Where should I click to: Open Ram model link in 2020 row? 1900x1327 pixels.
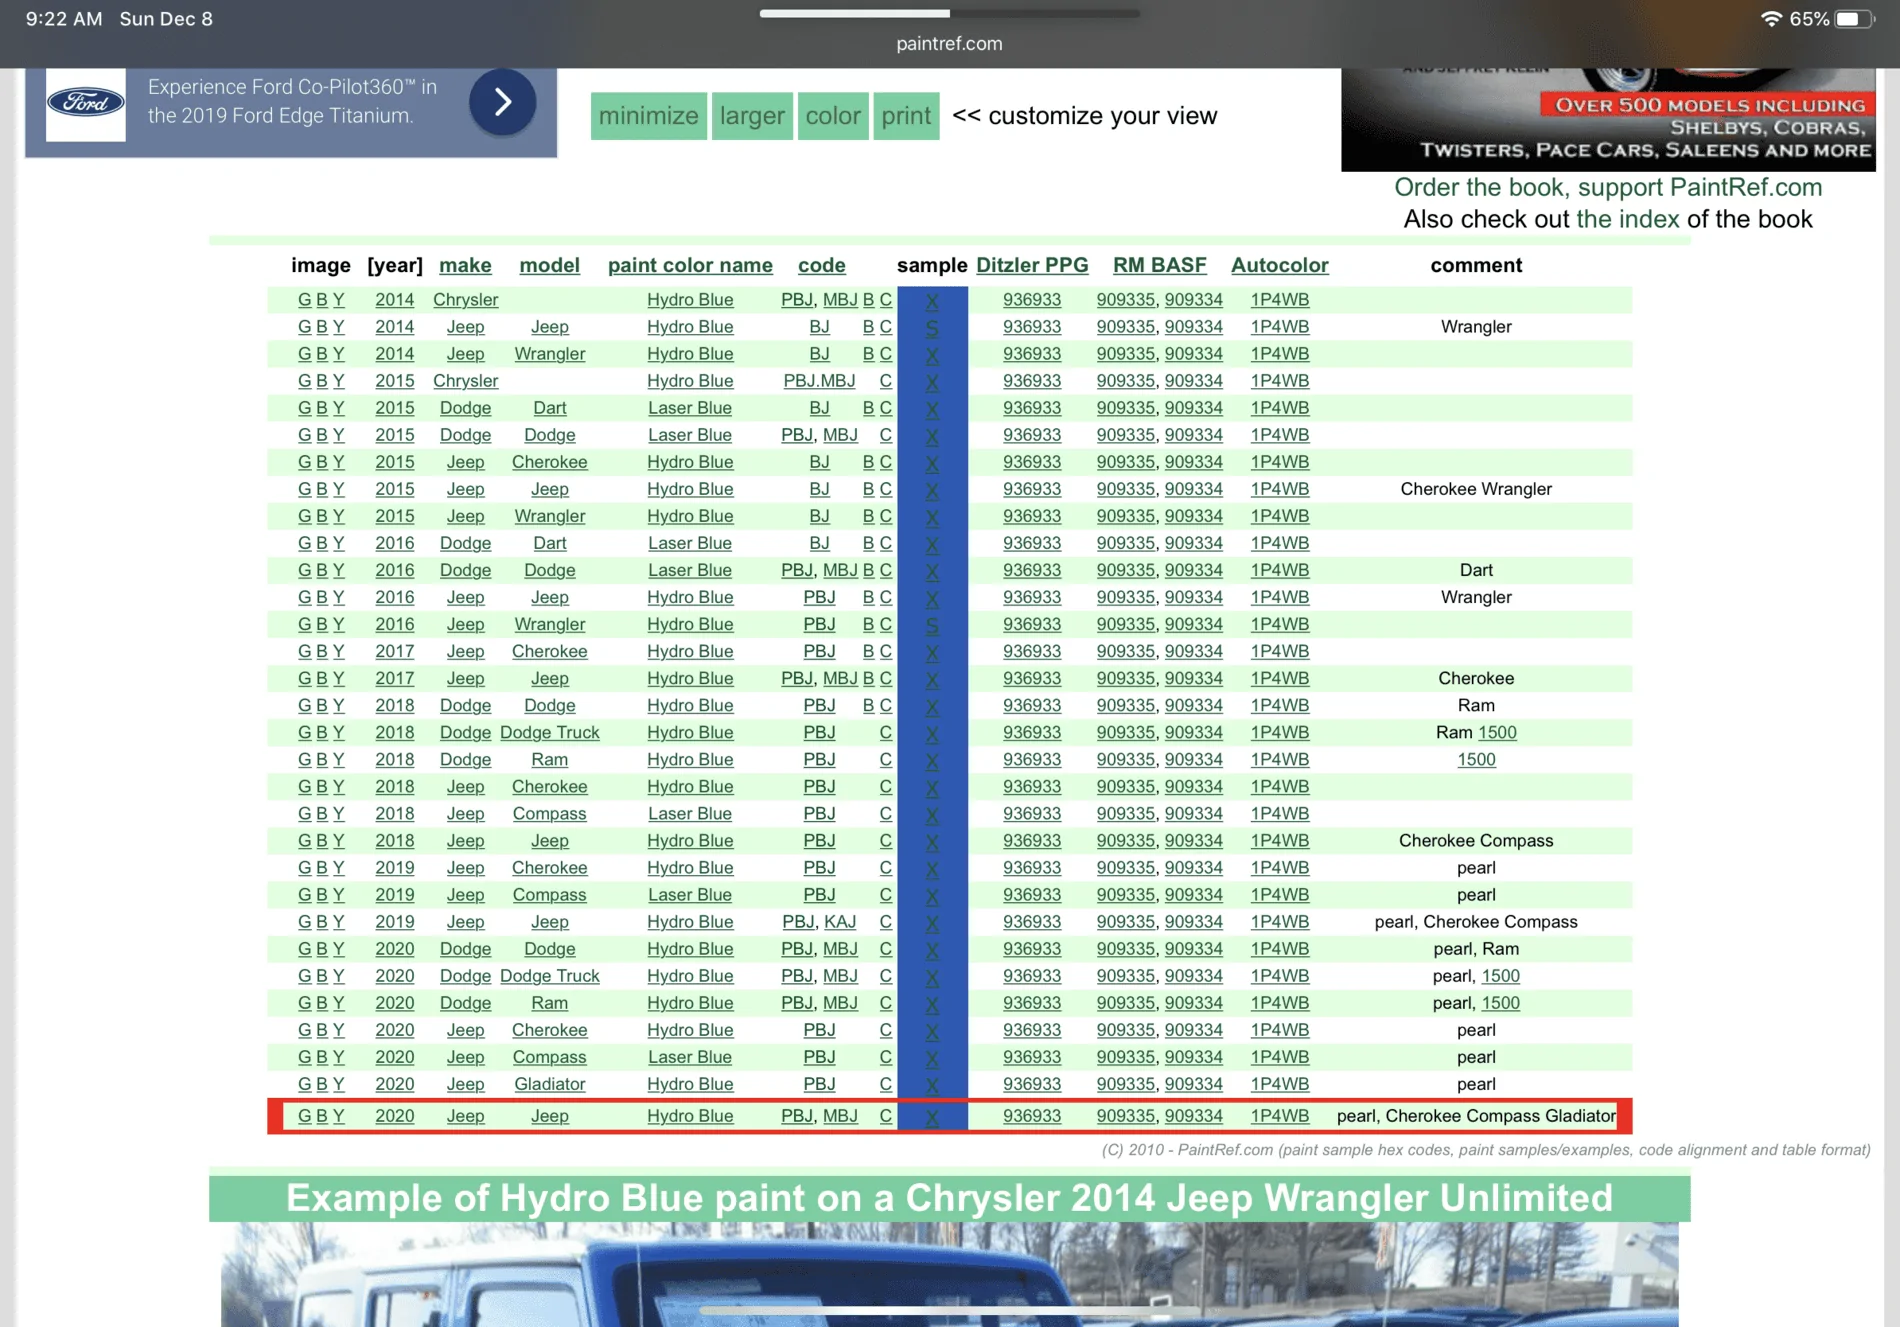[550, 1003]
